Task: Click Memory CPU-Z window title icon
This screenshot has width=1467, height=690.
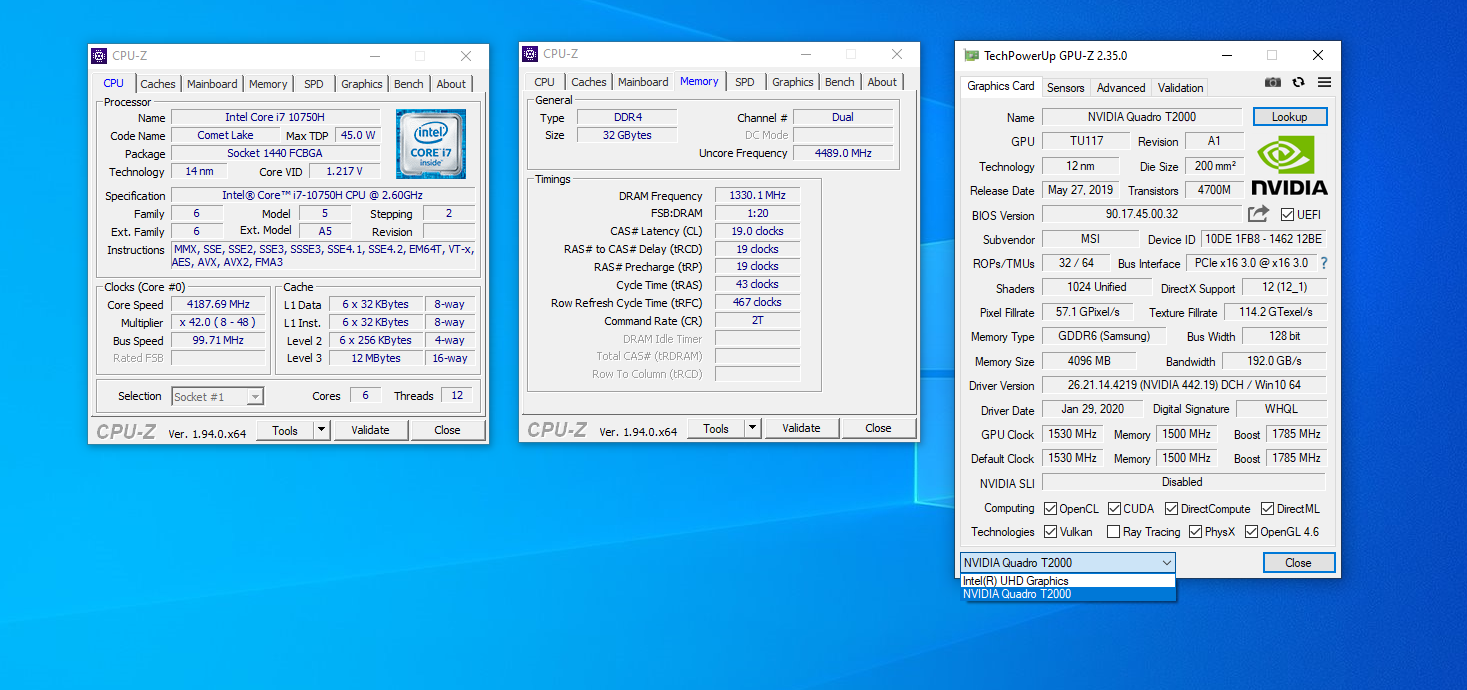Action: tap(529, 54)
